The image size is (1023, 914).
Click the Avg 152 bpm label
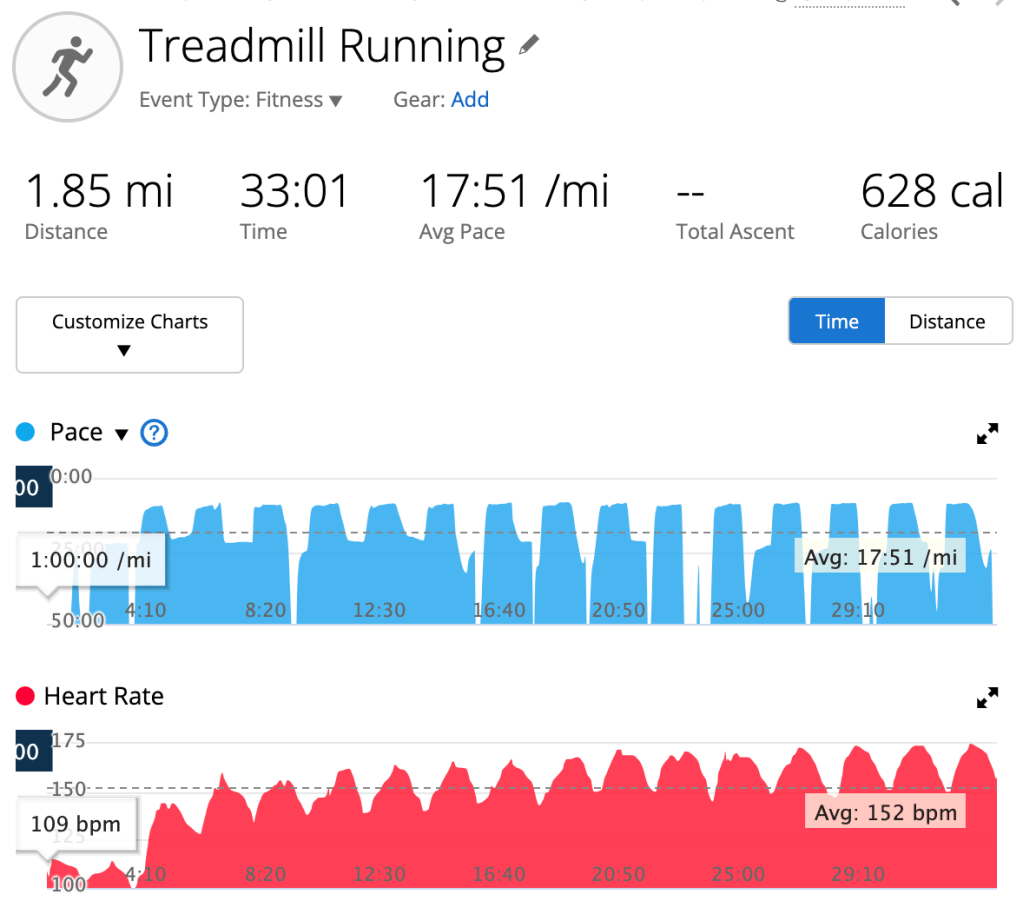(x=885, y=812)
